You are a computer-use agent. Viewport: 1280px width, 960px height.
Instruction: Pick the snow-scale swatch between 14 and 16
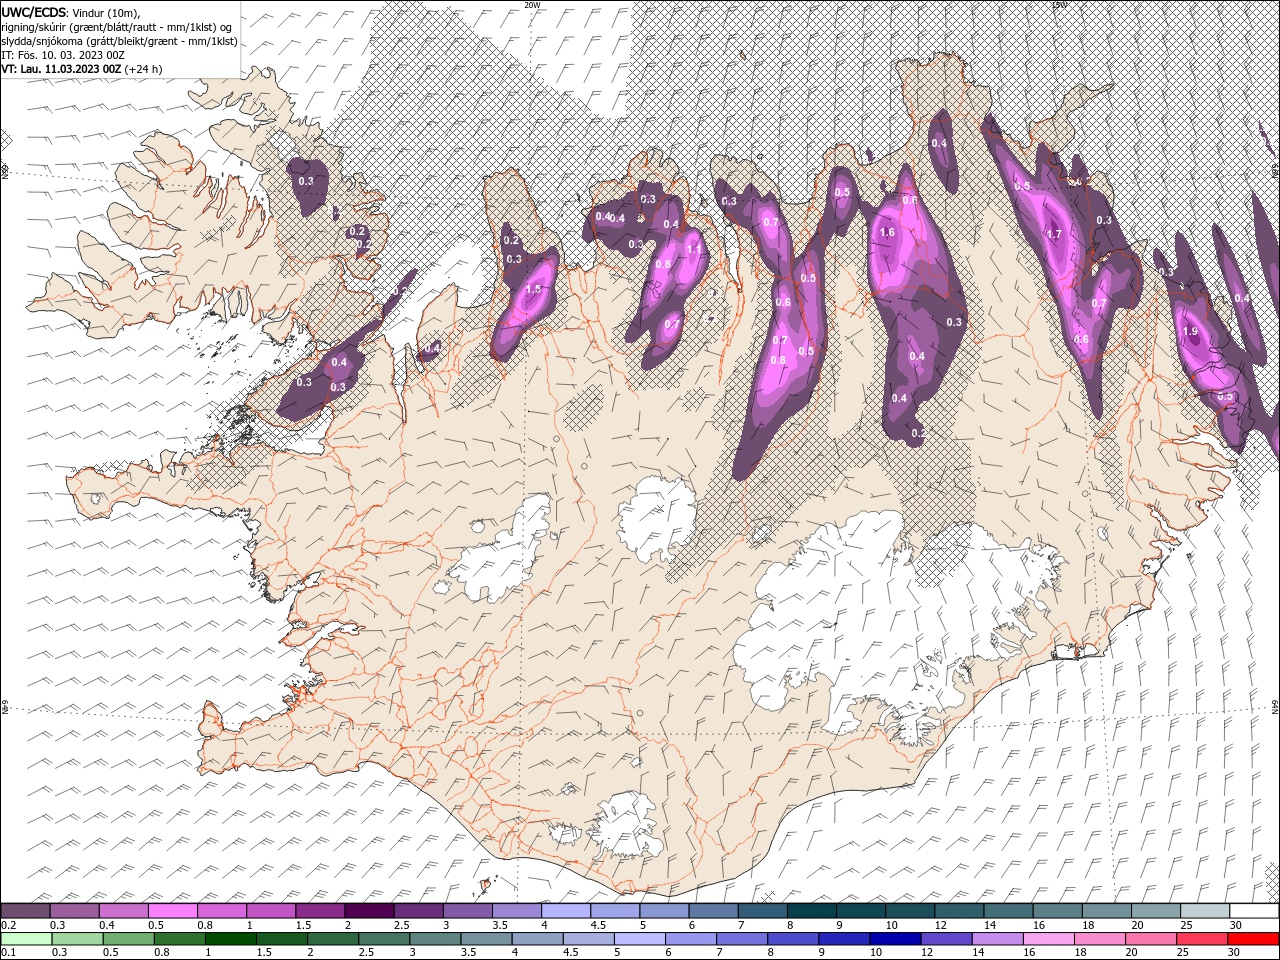coord(1009,911)
